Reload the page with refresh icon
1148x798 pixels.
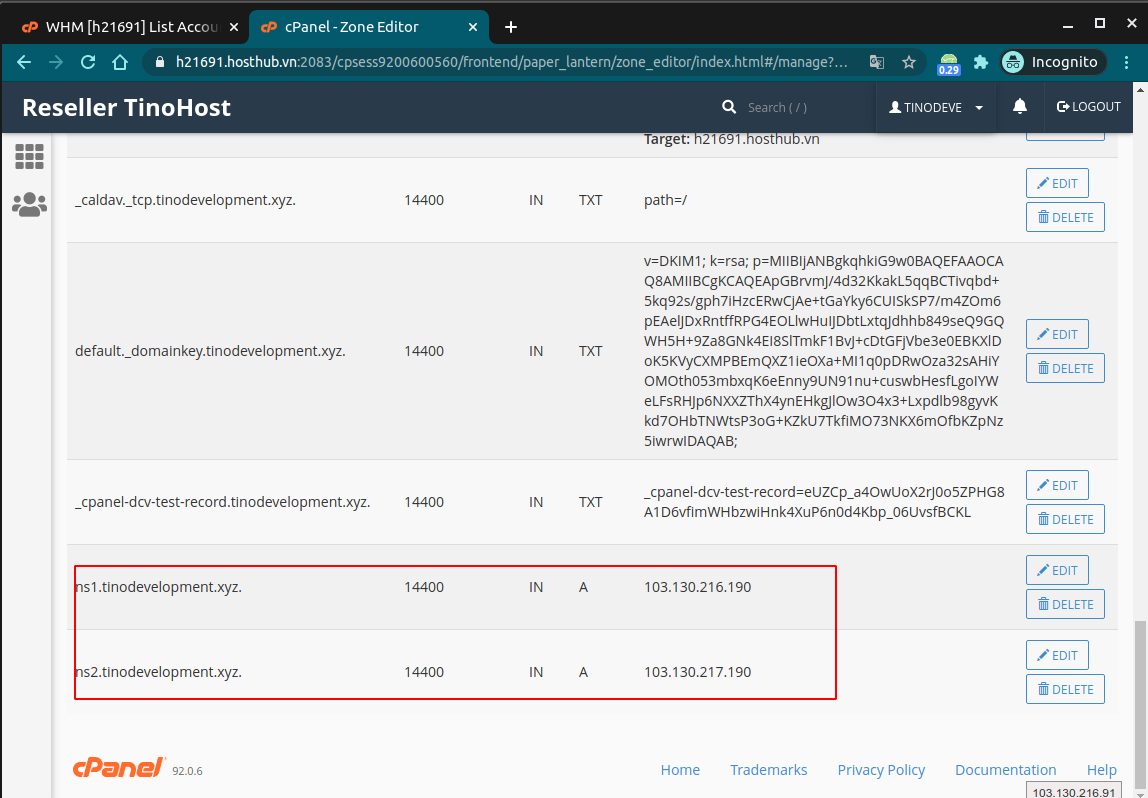(x=89, y=62)
